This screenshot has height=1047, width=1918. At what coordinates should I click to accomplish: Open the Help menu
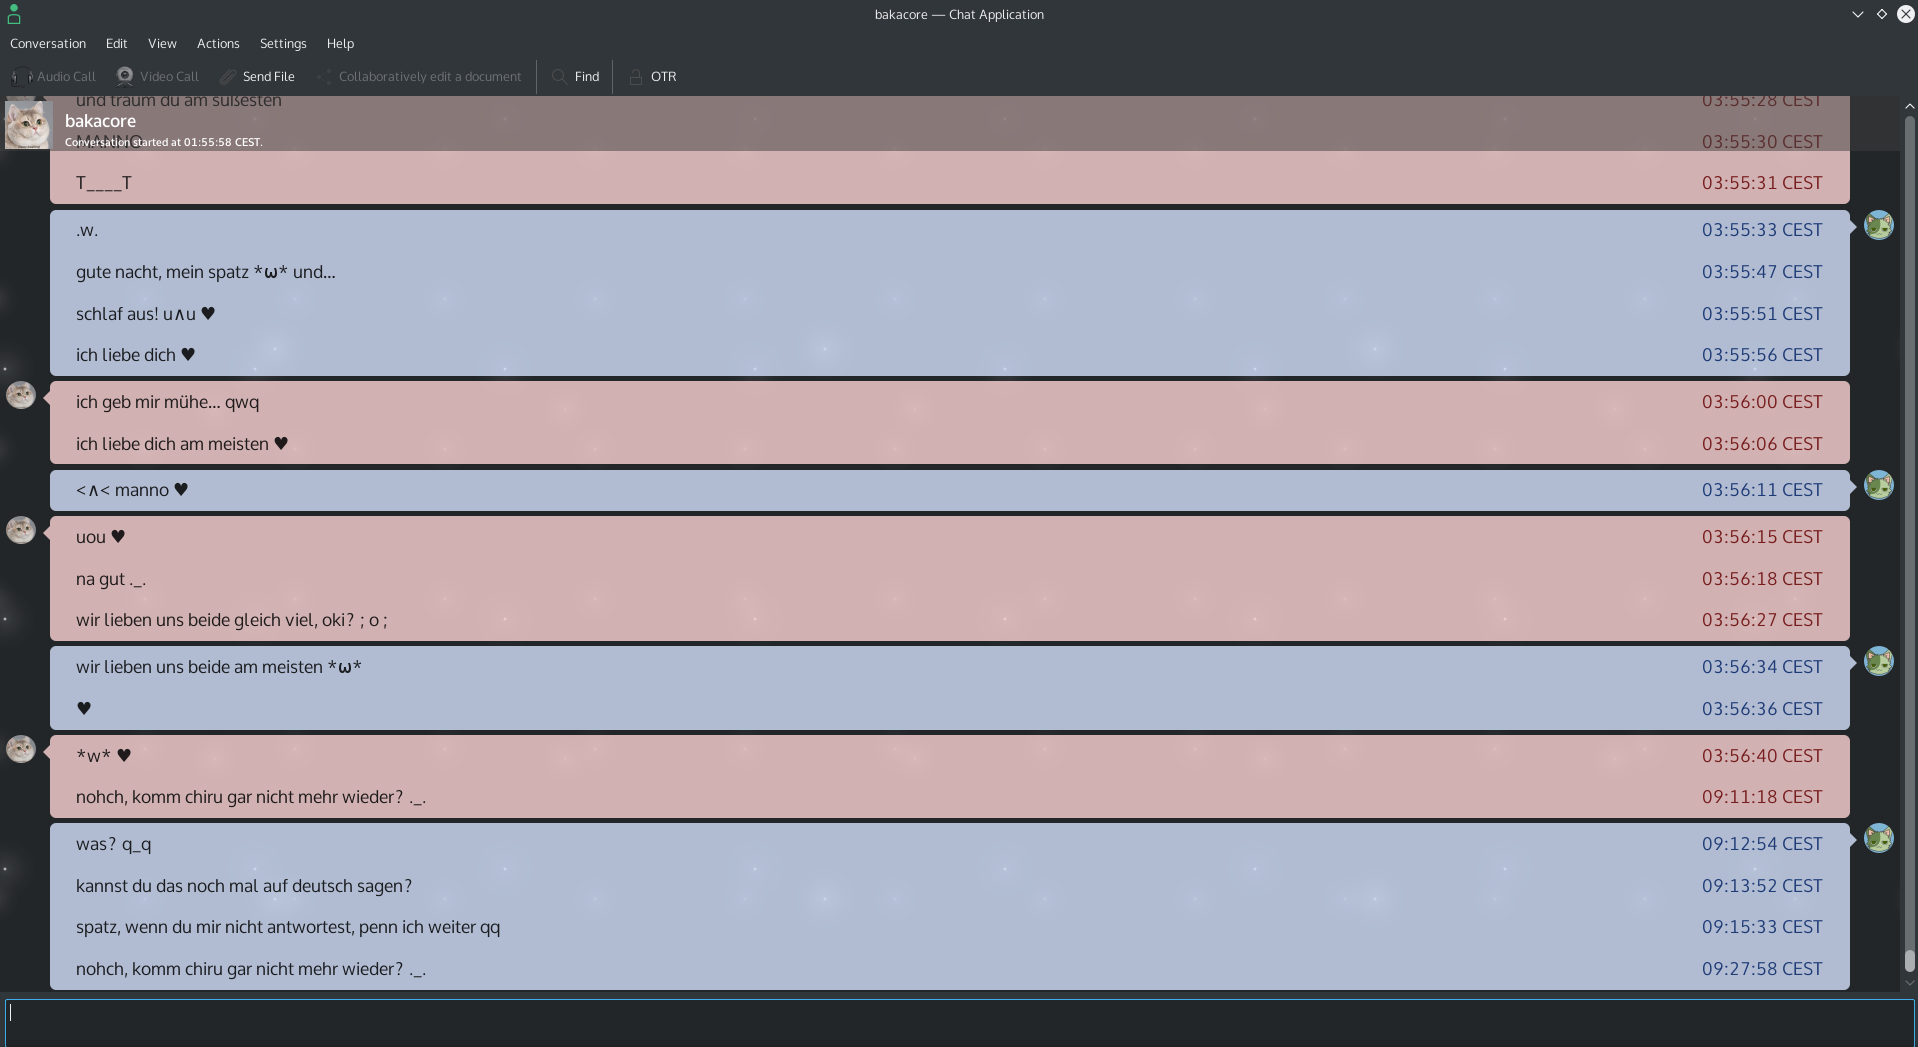coord(340,43)
